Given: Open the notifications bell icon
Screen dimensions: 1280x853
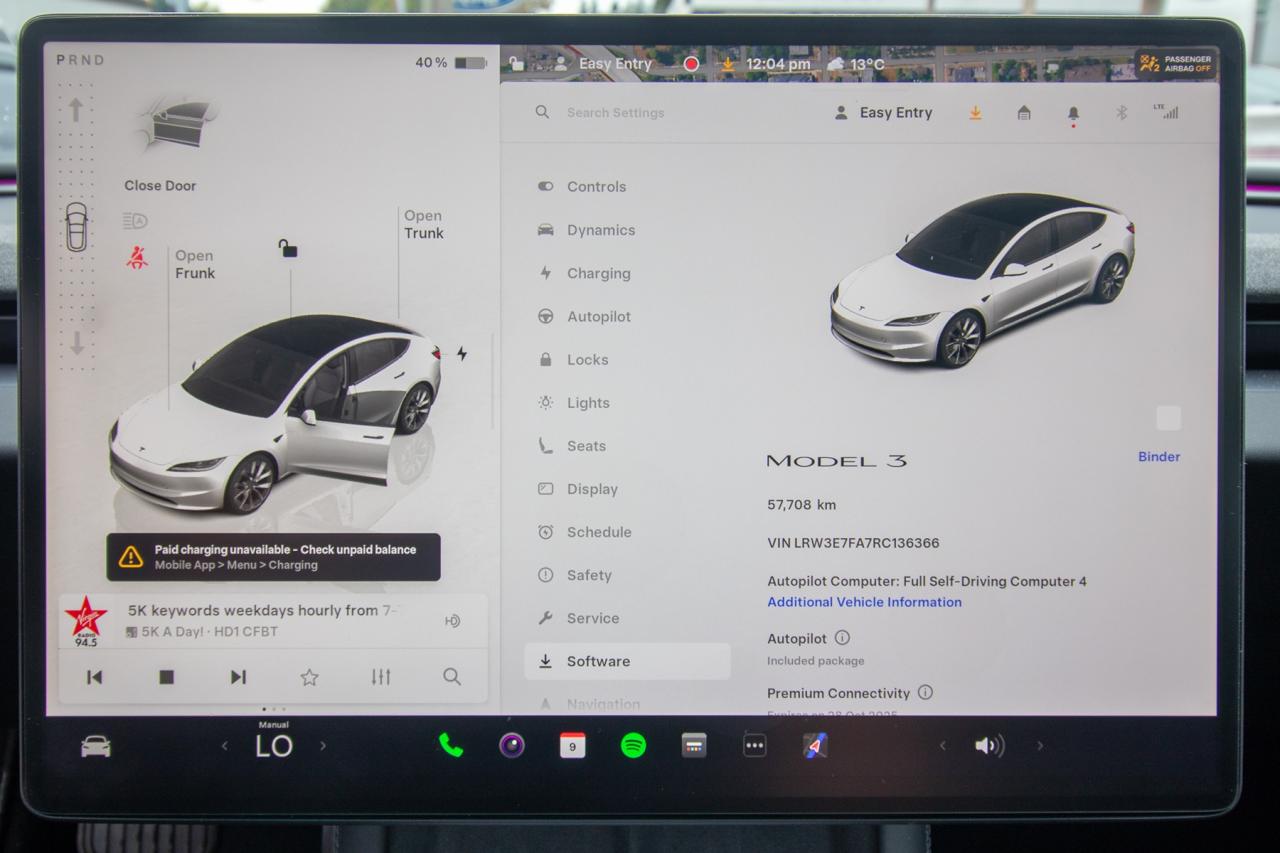Looking at the screenshot, I should 1072,112.
